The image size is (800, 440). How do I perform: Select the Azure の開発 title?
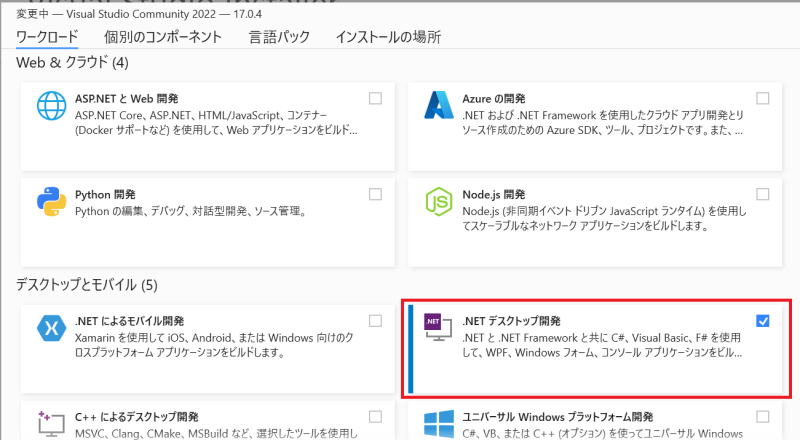point(493,99)
